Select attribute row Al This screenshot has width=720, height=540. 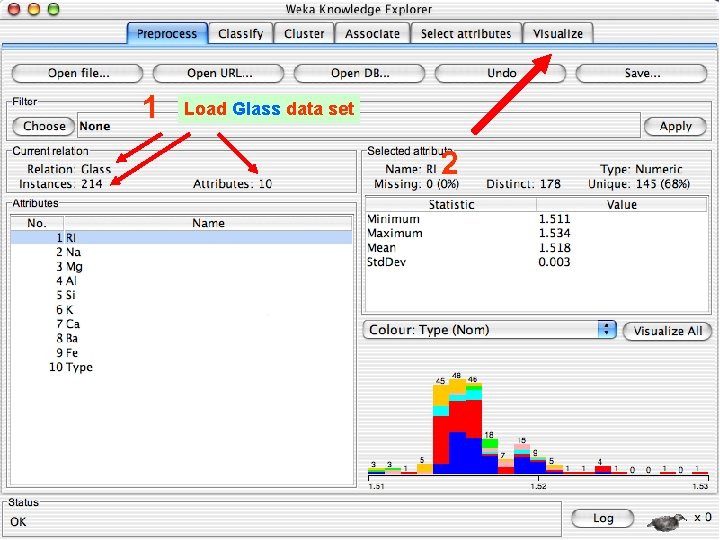pyautogui.click(x=181, y=281)
